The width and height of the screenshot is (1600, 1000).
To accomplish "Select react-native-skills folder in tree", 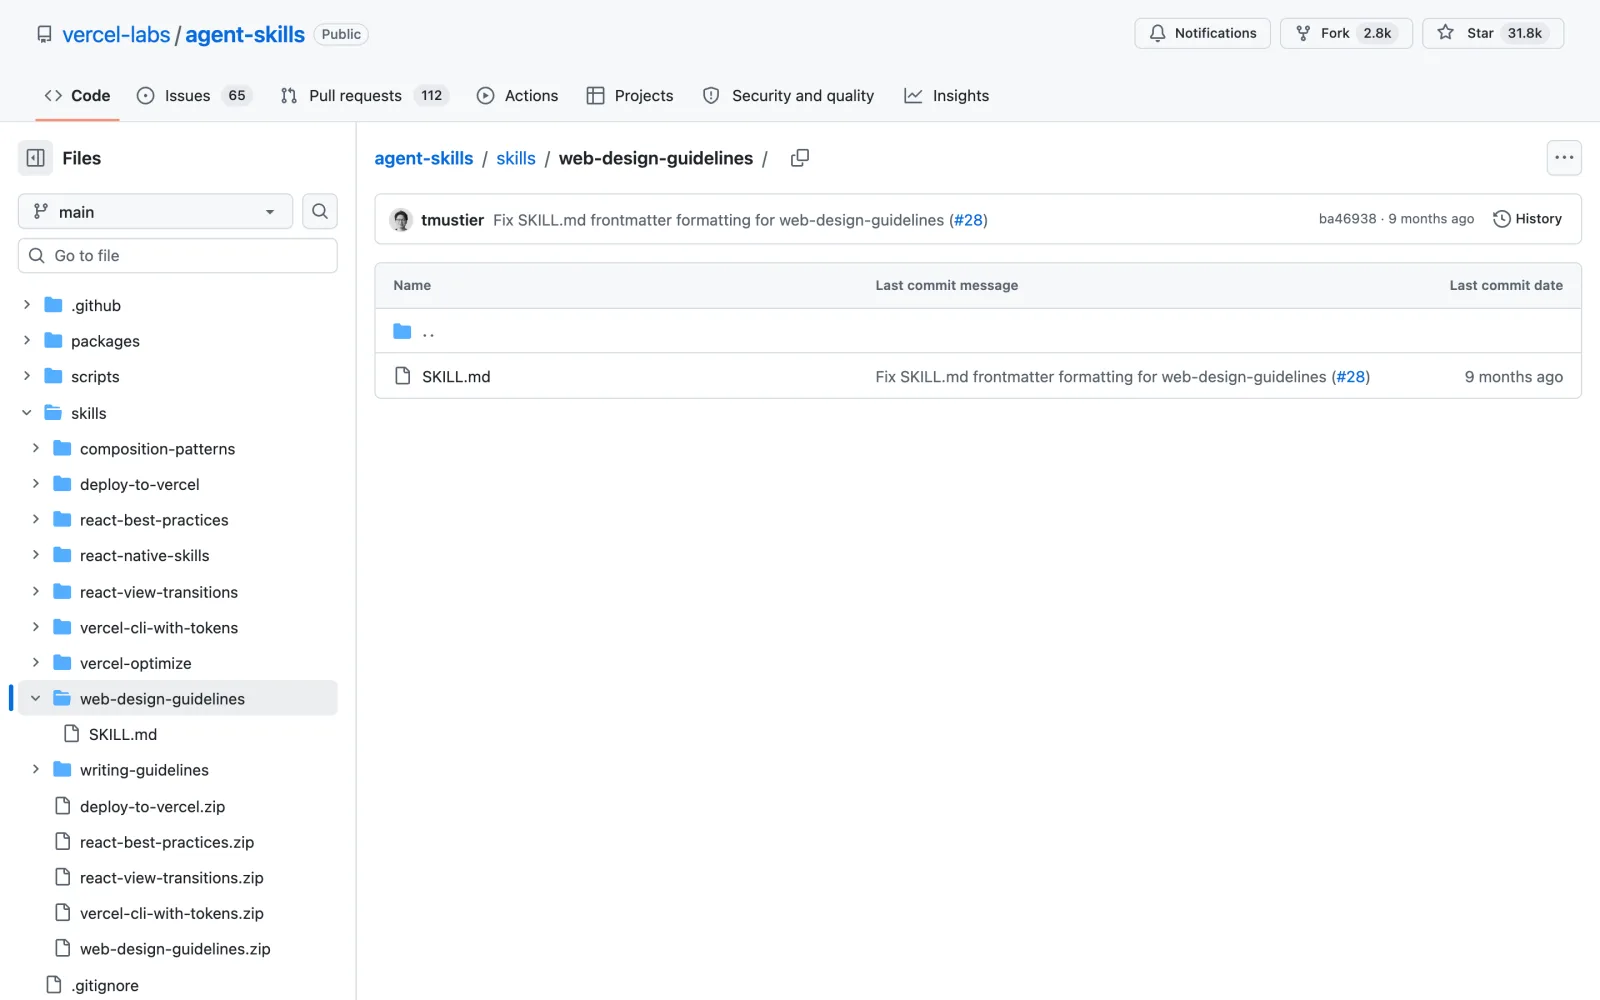I will point(145,556).
